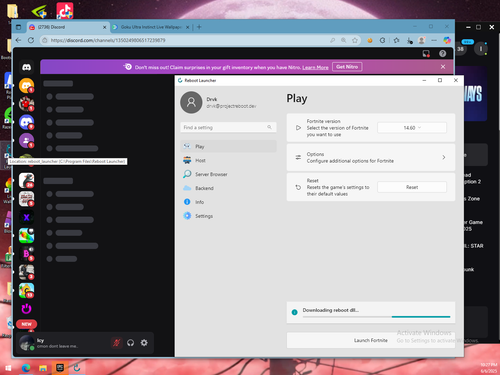Open the Info section in Reboot Launcher
500x375 pixels.
[x=229, y=202]
